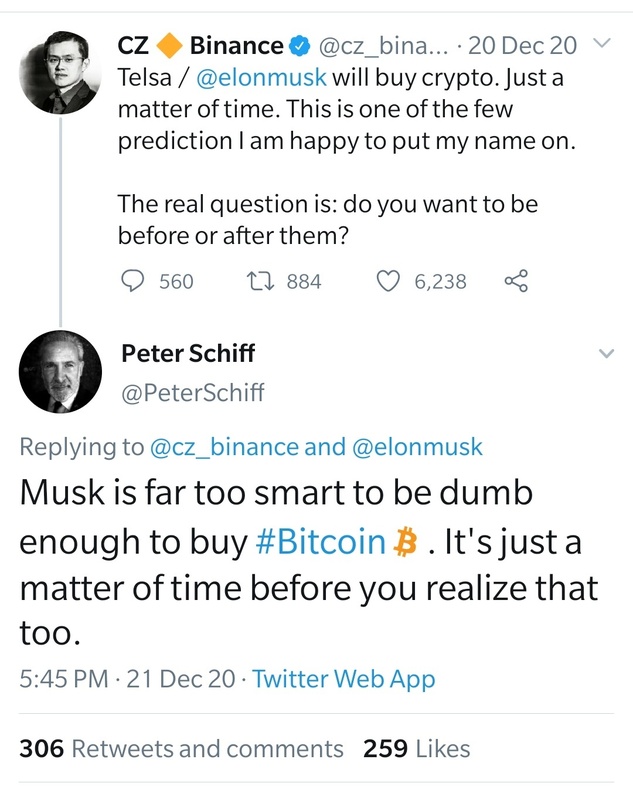Expand the options chevron on CZ's tweet
The image size is (633, 800).
[x=601, y=44]
